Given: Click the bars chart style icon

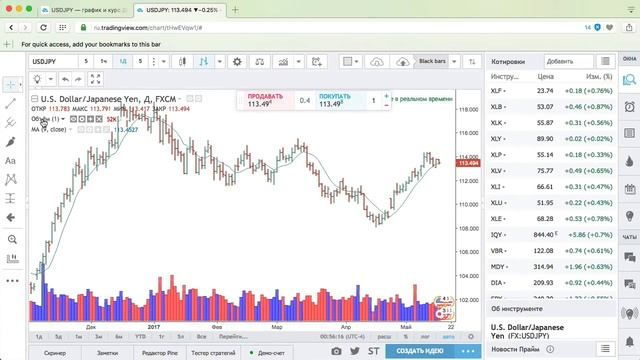Looking at the screenshot, I should click(204, 62).
